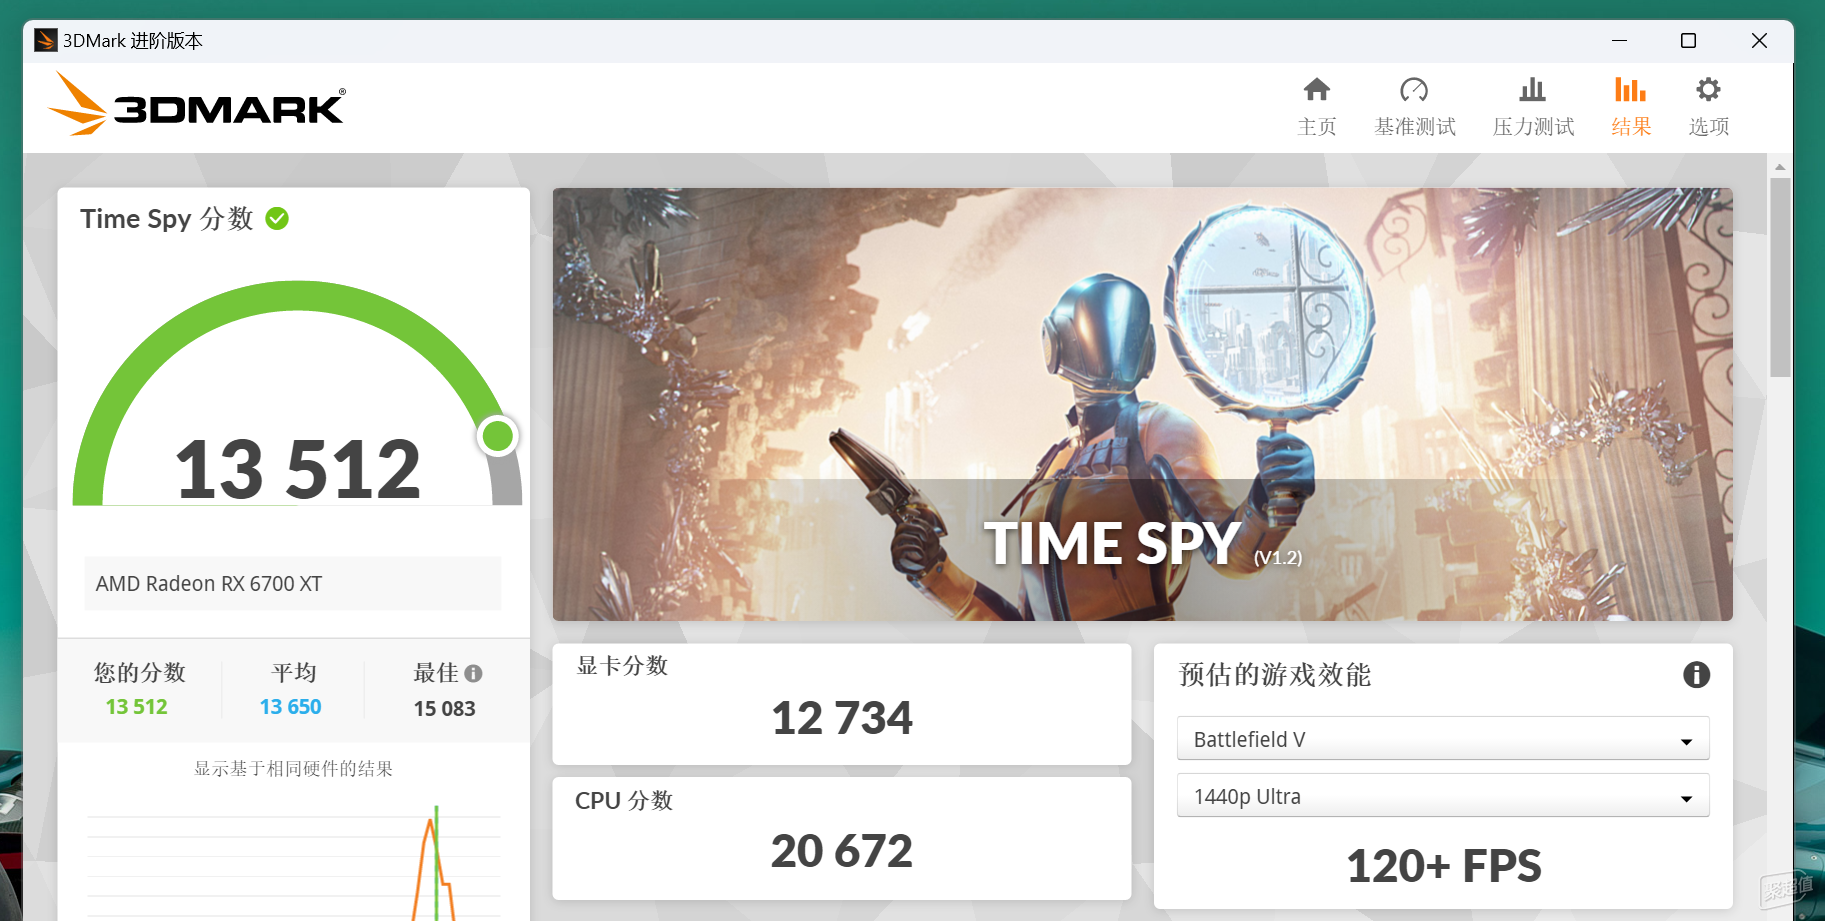The height and width of the screenshot is (921, 1825).
Task: Click the arrow on the Battlefield V combo box
Action: (x=1686, y=742)
